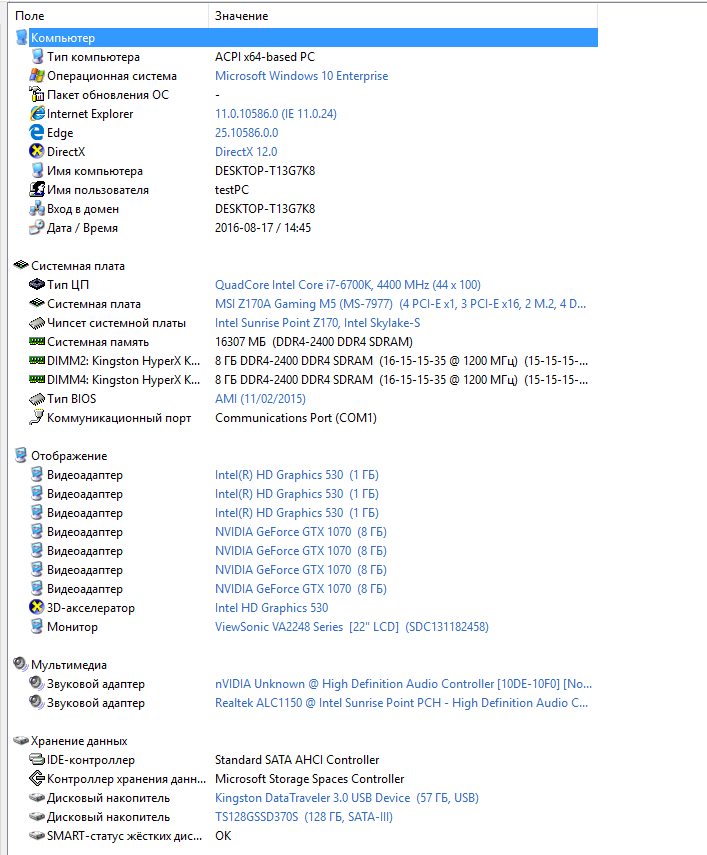The image size is (707, 855).
Task: Open the nVIDIA Unknown audio controller link
Action: point(403,684)
